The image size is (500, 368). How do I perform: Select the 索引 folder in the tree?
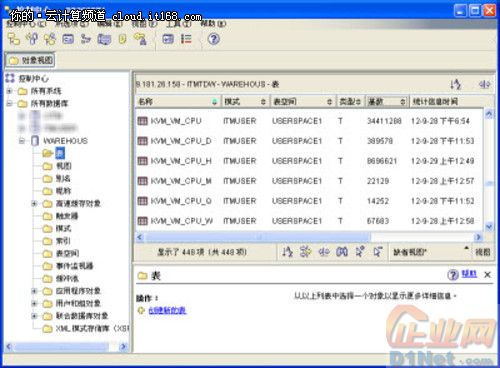63,241
